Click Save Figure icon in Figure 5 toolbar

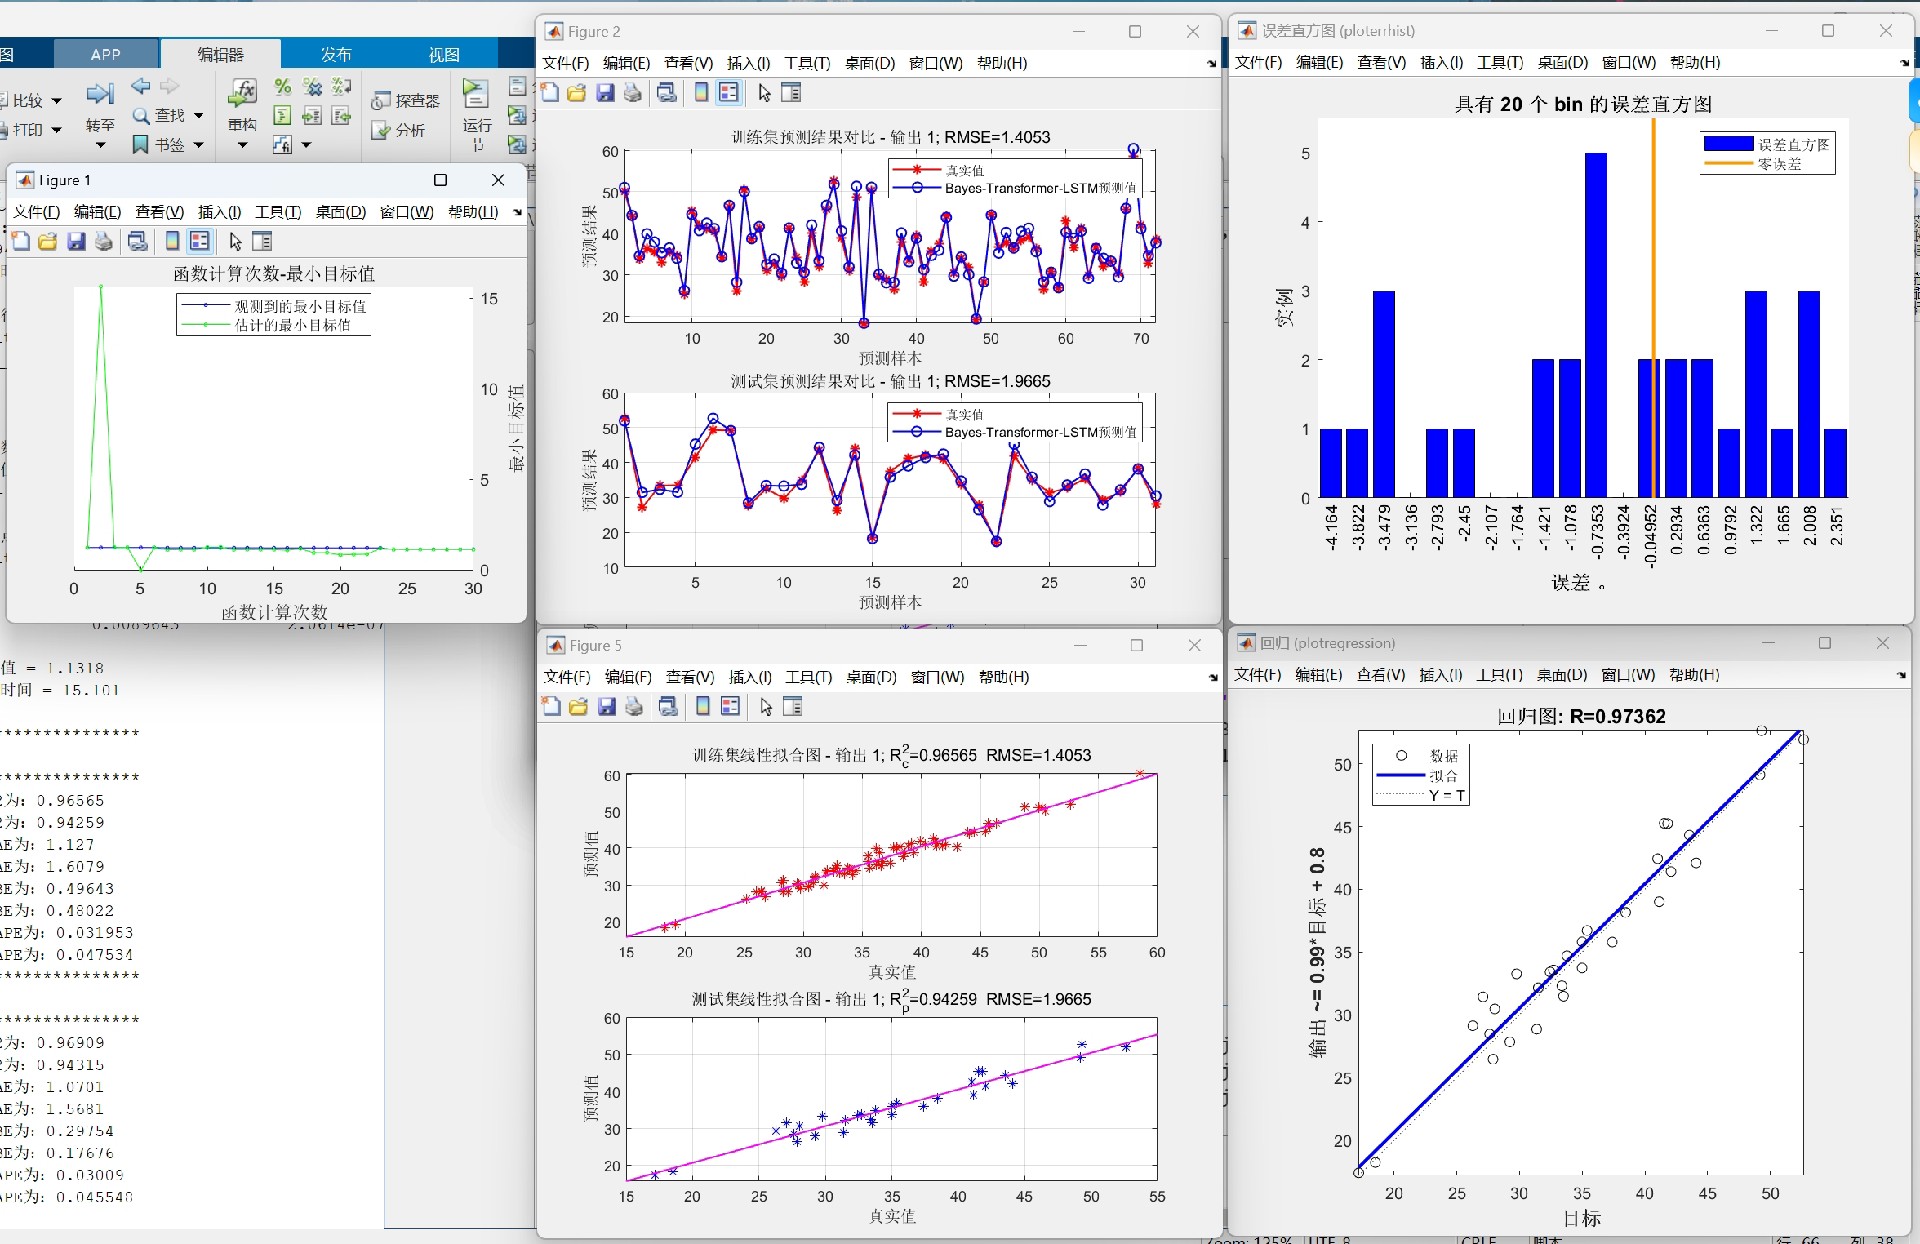[606, 707]
